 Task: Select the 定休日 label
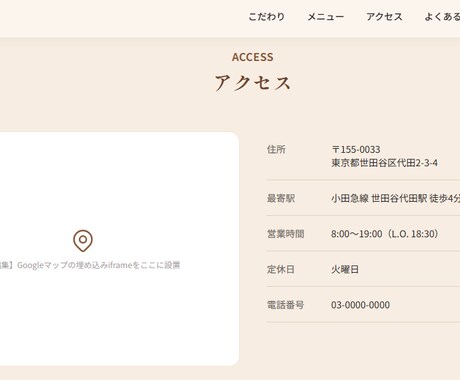(x=281, y=269)
